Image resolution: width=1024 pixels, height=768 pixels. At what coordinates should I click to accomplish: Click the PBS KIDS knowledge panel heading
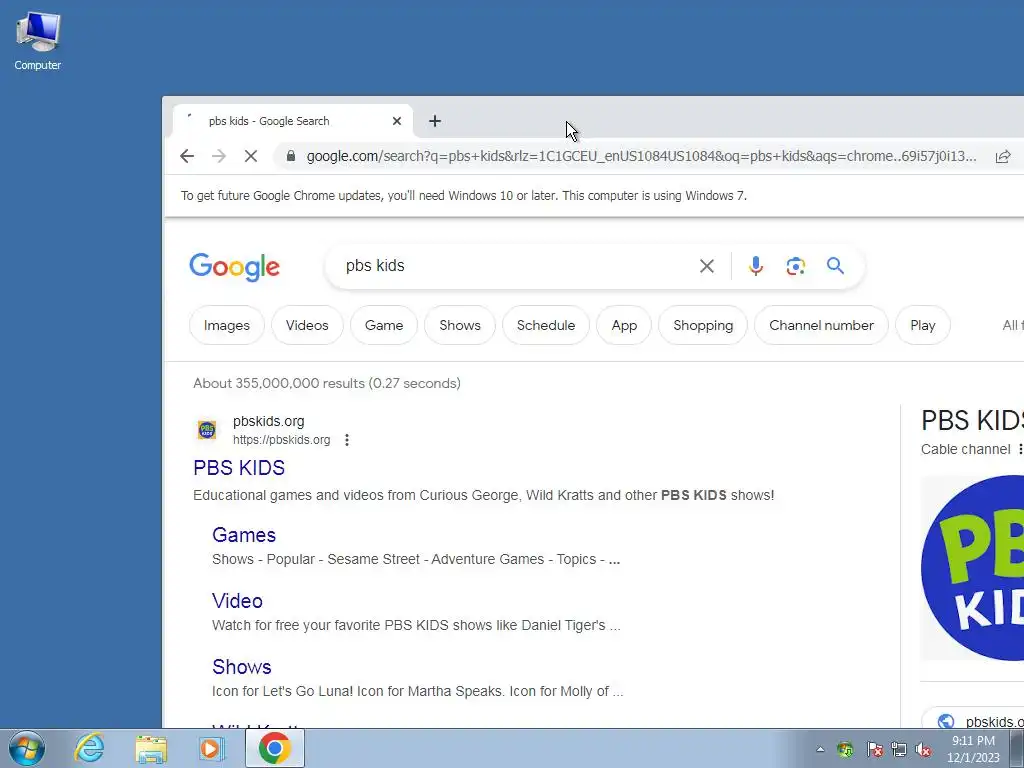[972, 420]
